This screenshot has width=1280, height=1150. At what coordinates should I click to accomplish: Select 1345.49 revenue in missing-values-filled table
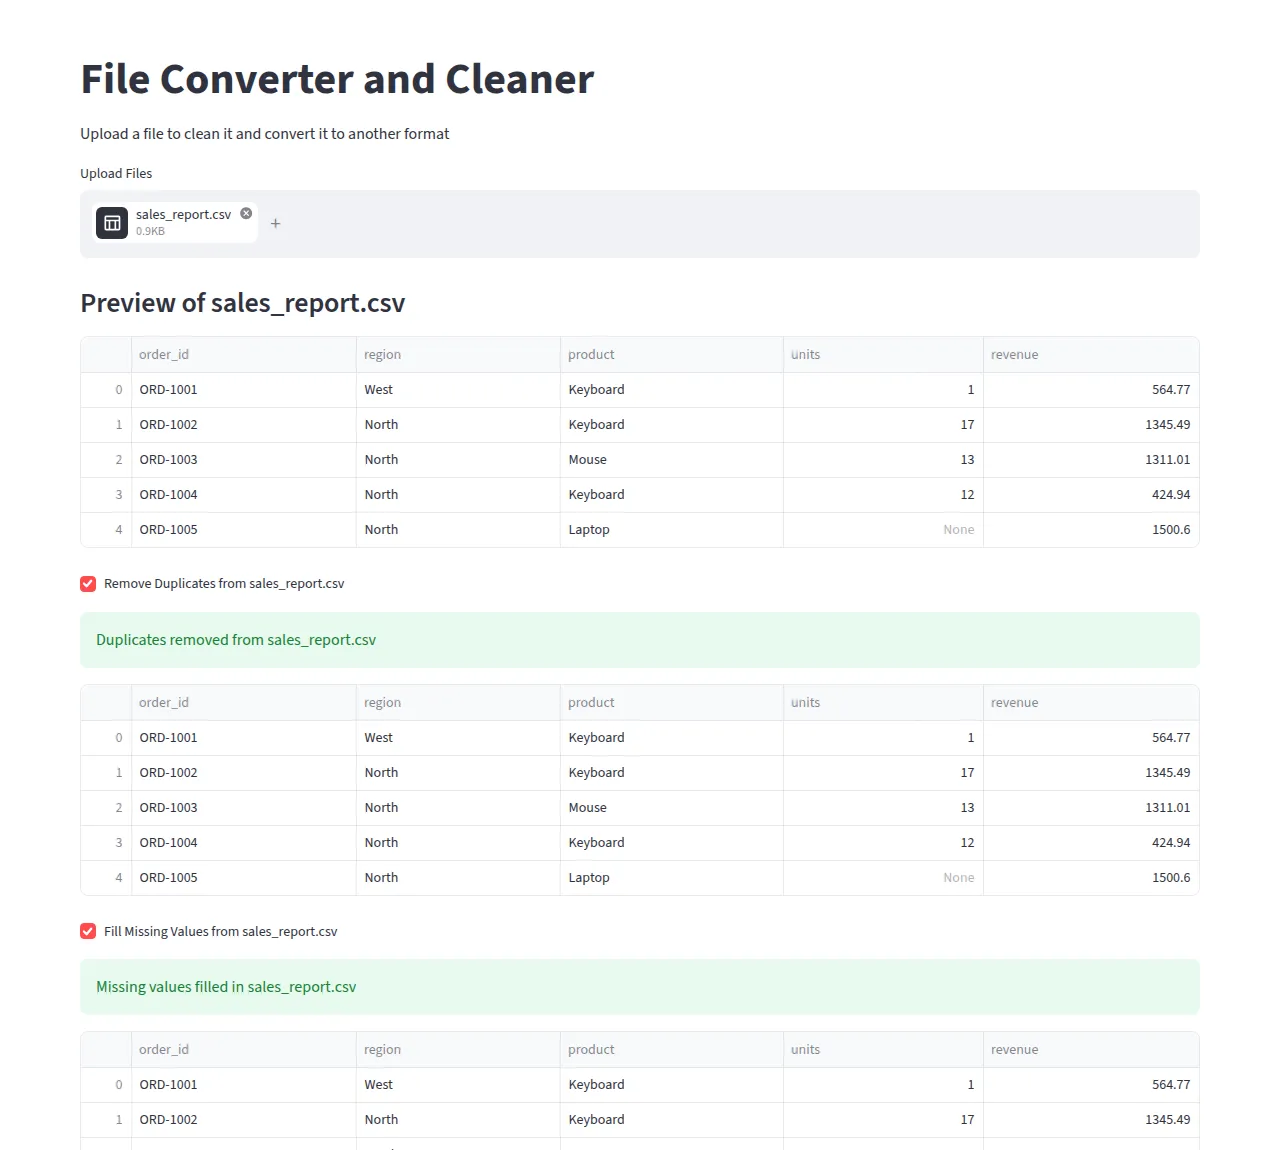pyautogui.click(x=1091, y=1120)
